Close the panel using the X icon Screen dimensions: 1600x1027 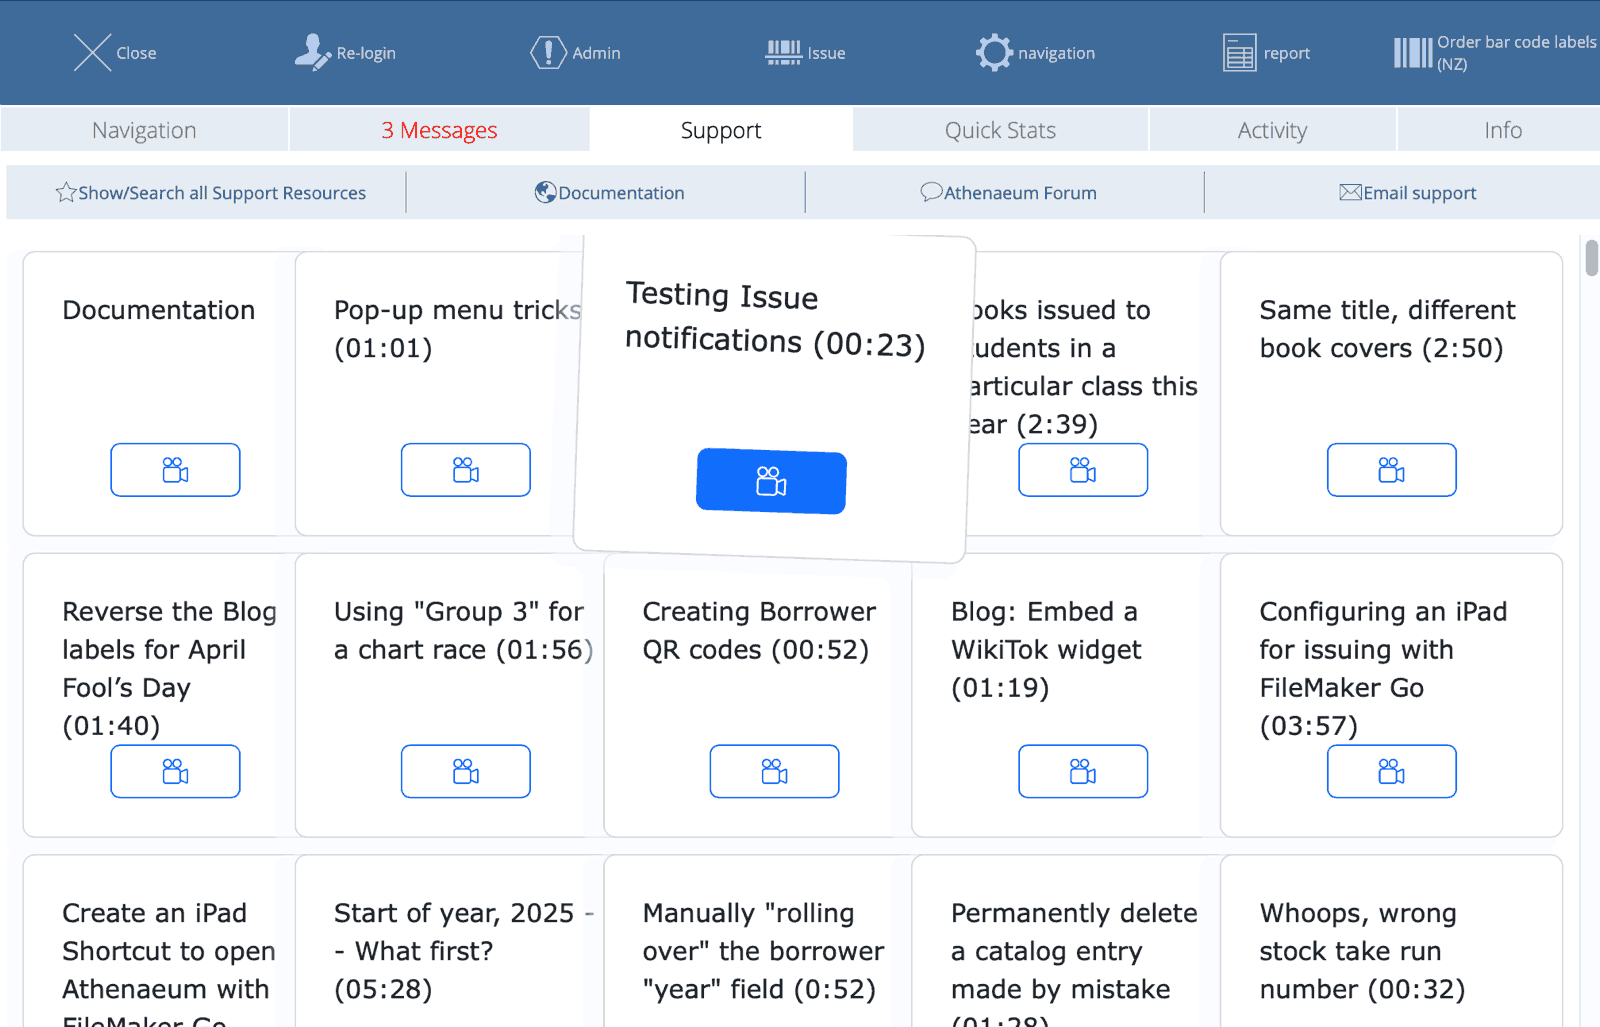[92, 53]
